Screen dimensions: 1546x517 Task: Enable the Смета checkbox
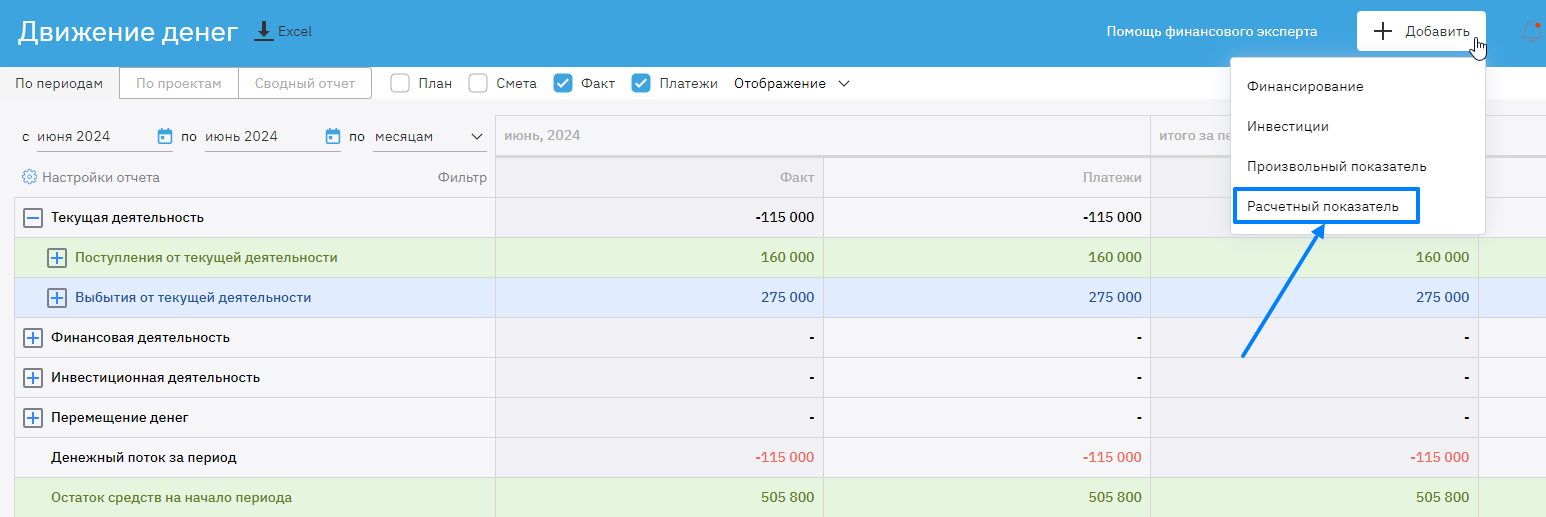[478, 83]
